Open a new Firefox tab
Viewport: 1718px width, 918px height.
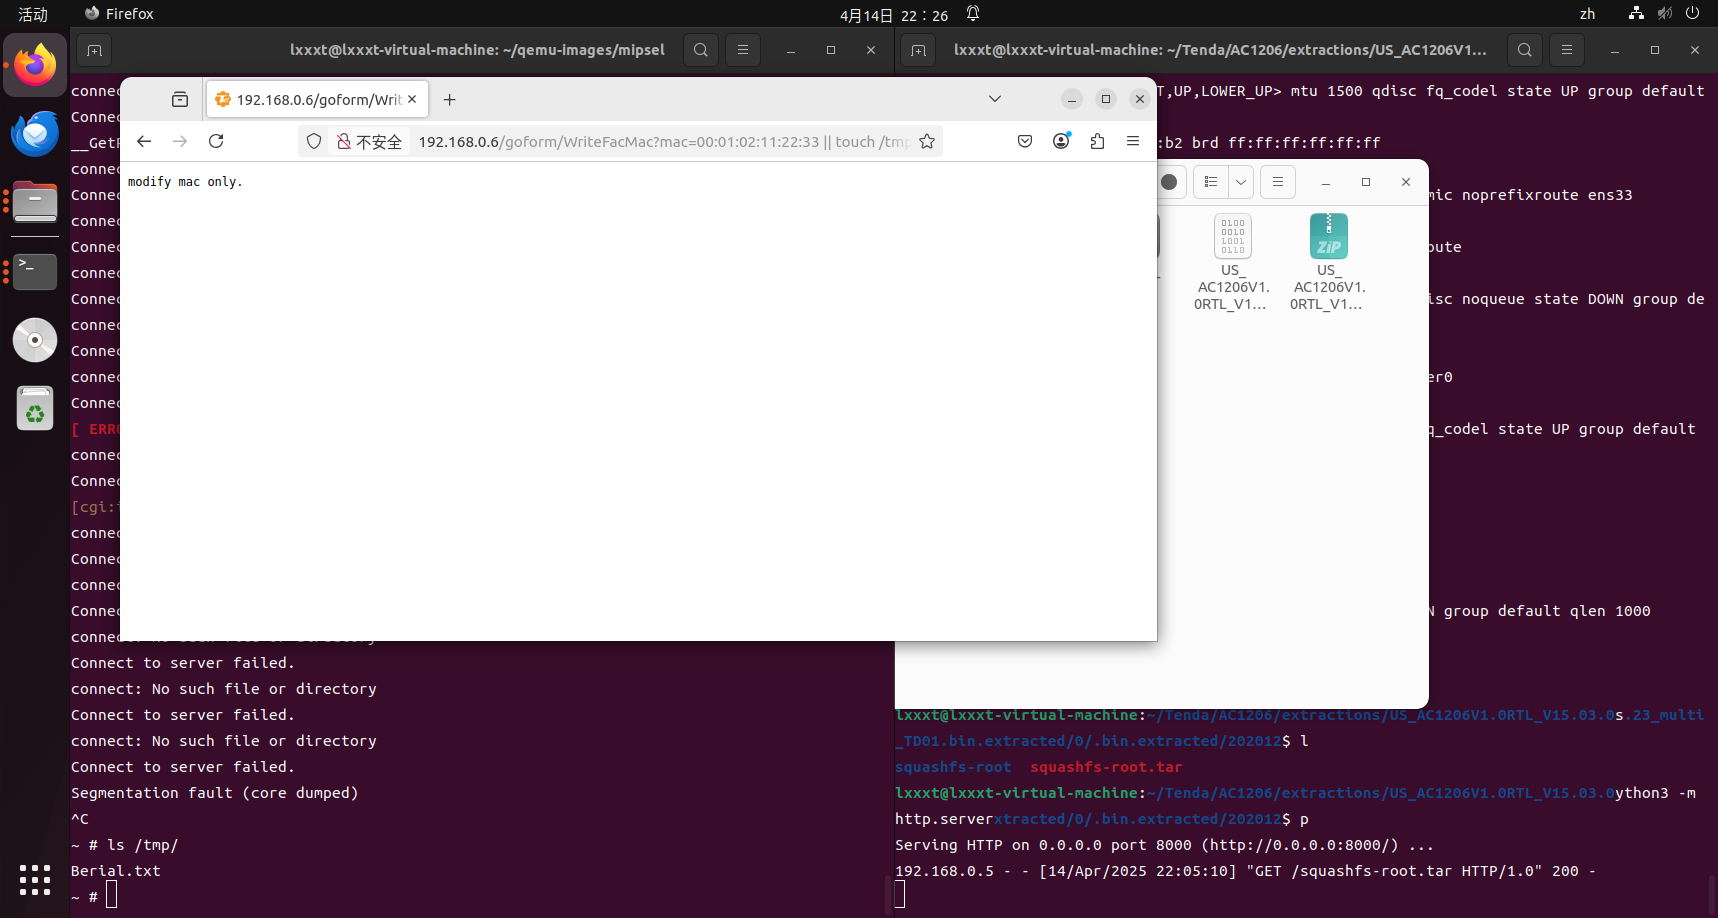(450, 99)
